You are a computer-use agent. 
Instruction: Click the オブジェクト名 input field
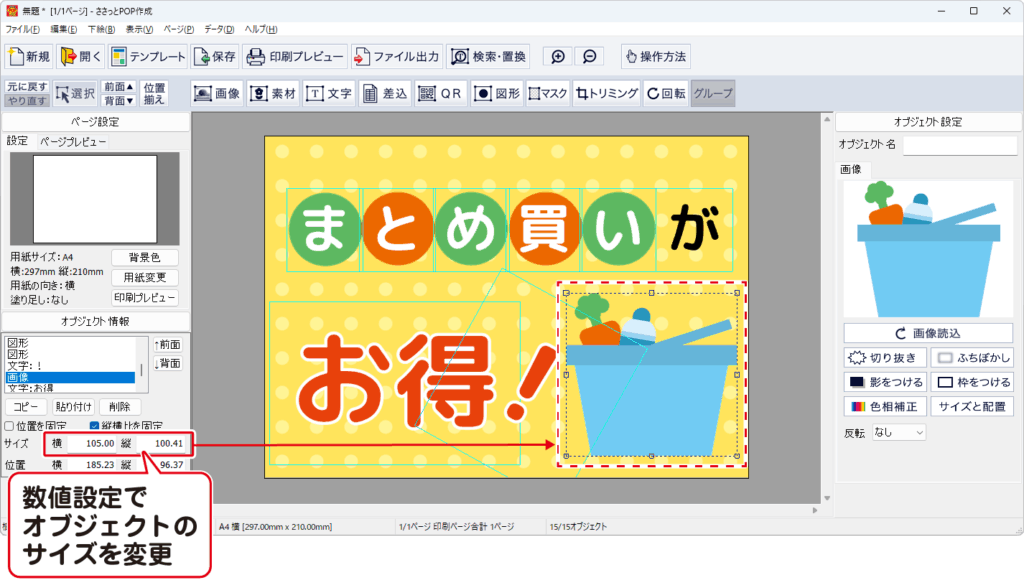(959, 145)
